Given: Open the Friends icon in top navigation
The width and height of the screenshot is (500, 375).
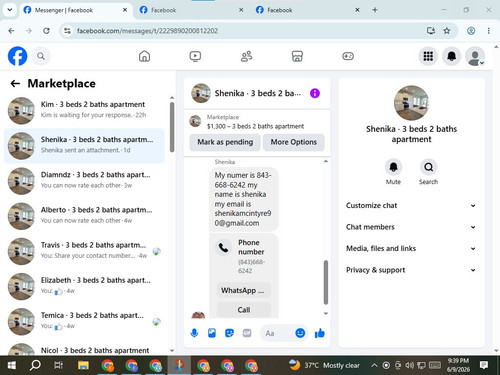Looking at the screenshot, I should [x=246, y=56].
